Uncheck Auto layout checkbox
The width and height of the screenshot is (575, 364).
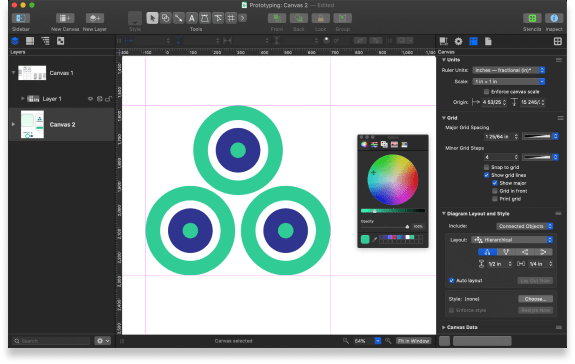451,280
